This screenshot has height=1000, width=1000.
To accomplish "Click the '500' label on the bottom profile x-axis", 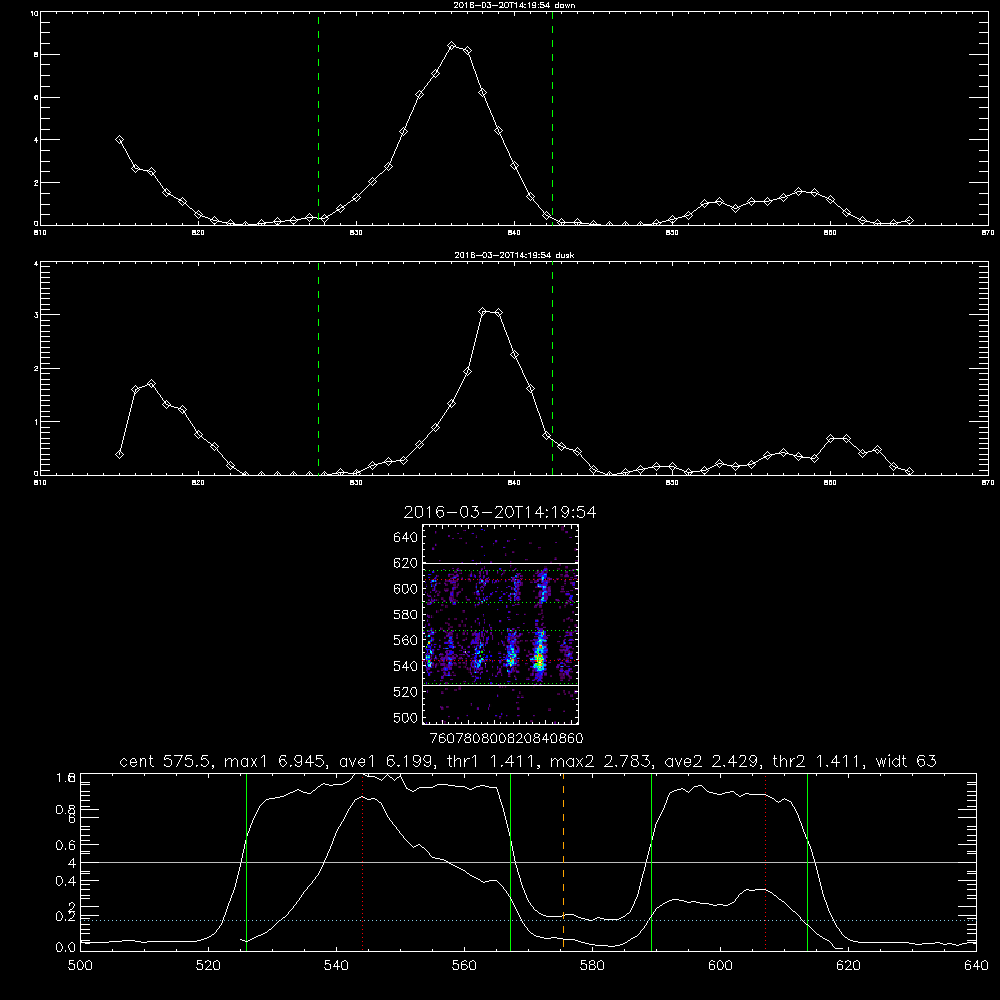I will (80, 966).
